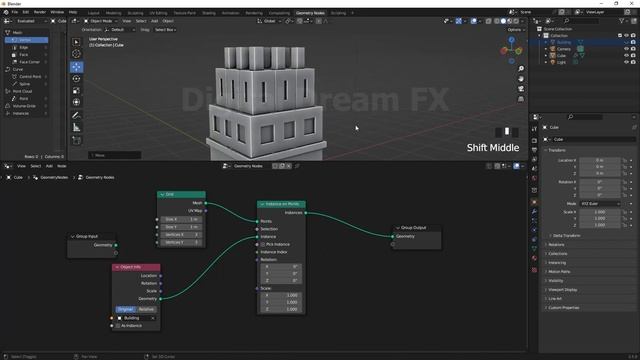This screenshot has width=640, height=360.
Task: Open the File menu
Action: [x=15, y=12]
